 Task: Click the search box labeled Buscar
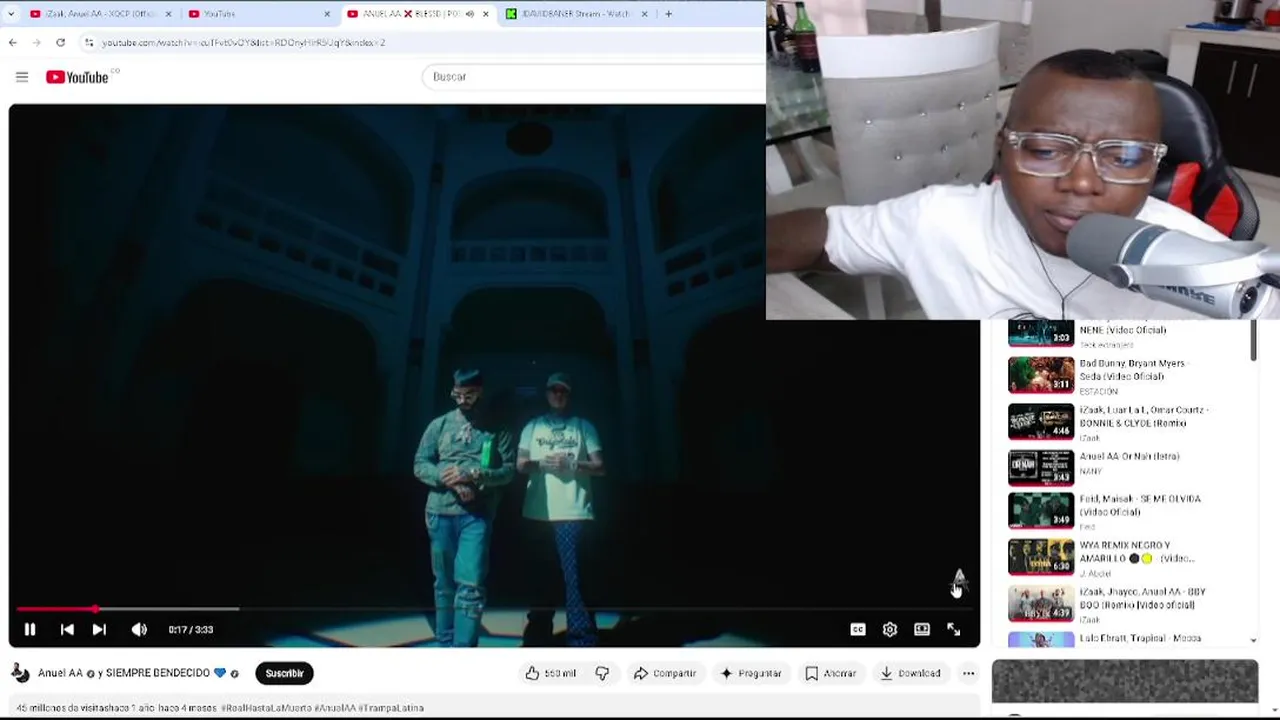(x=594, y=77)
